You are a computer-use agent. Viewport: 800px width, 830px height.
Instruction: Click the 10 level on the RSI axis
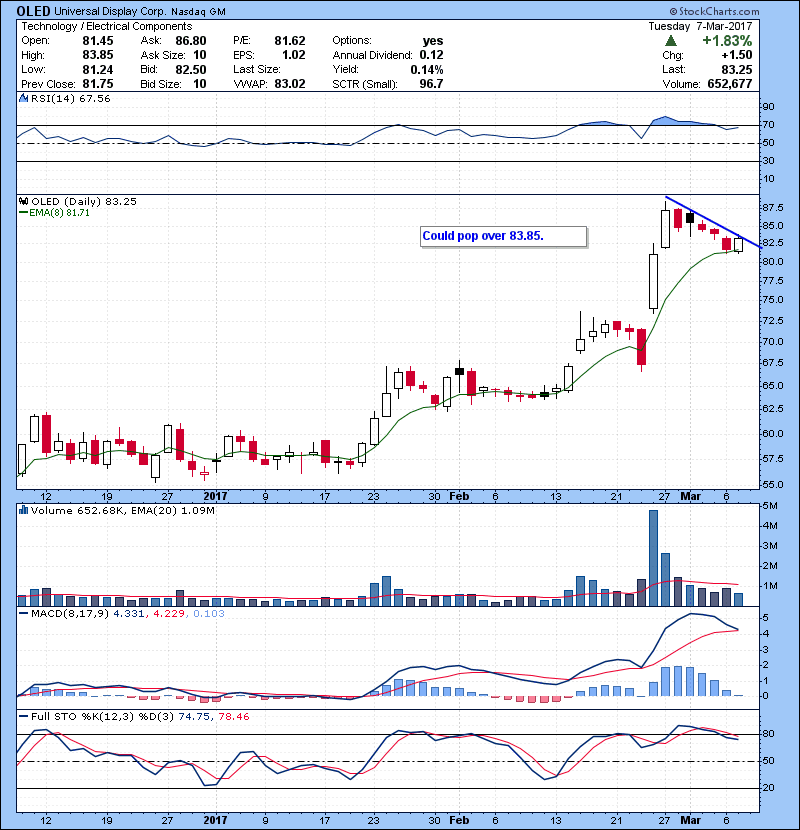click(769, 179)
